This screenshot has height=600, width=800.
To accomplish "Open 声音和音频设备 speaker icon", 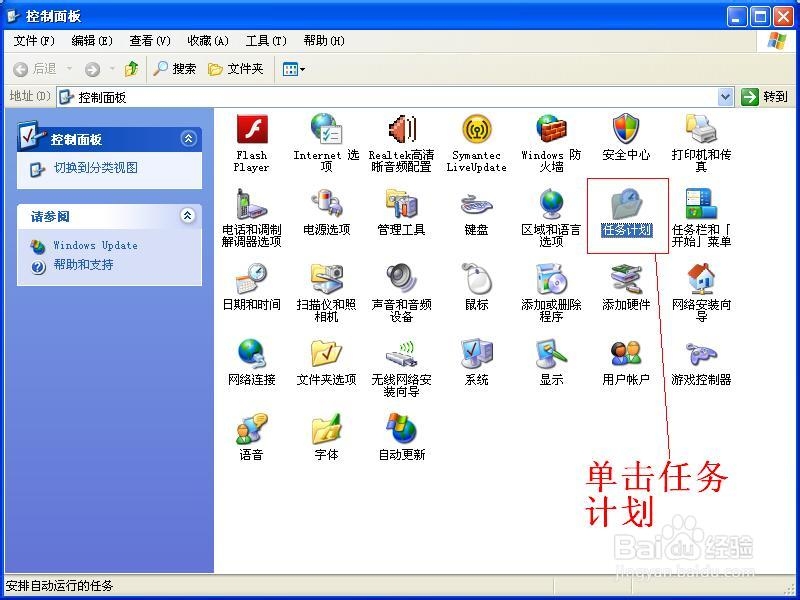I will pyautogui.click(x=402, y=279).
